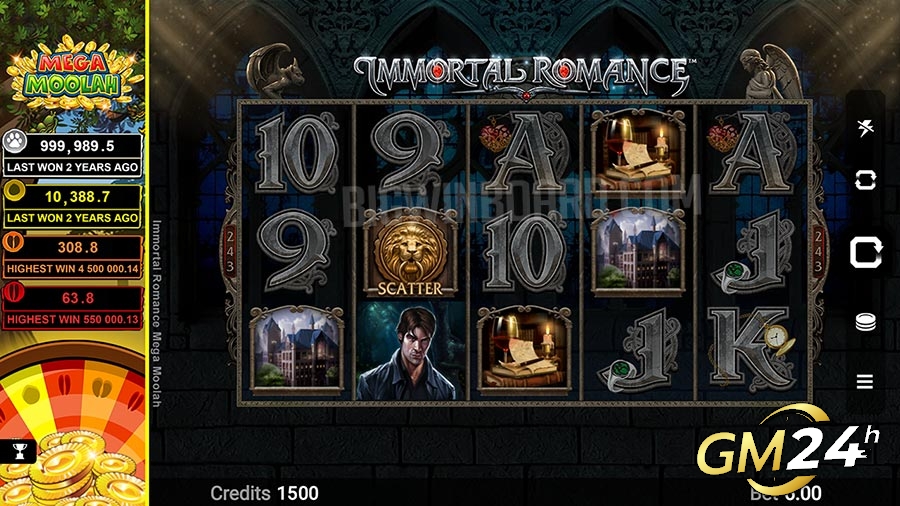Click the 10,388.7 Major jackpot panel
The image size is (900, 506).
(x=72, y=204)
